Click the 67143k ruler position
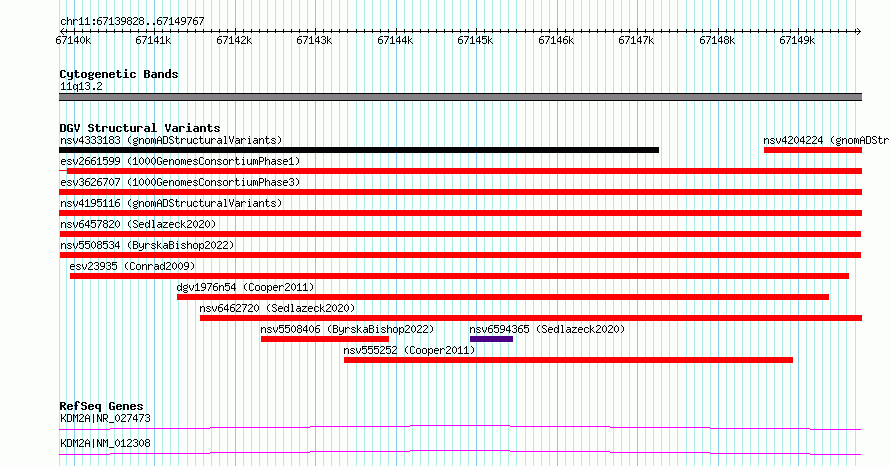The image size is (890, 466). coord(314,40)
